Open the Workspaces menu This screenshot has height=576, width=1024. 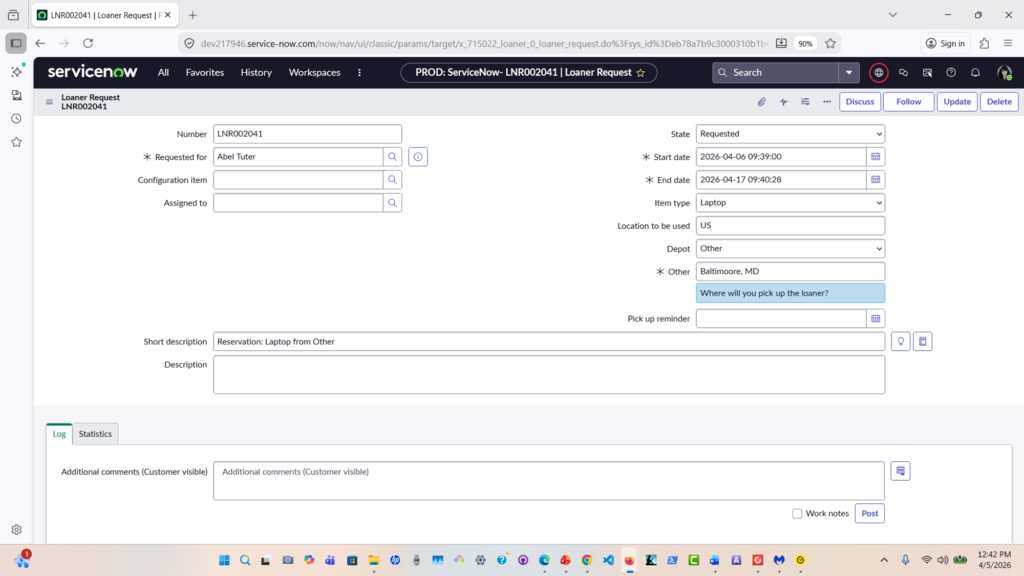pyautogui.click(x=314, y=73)
